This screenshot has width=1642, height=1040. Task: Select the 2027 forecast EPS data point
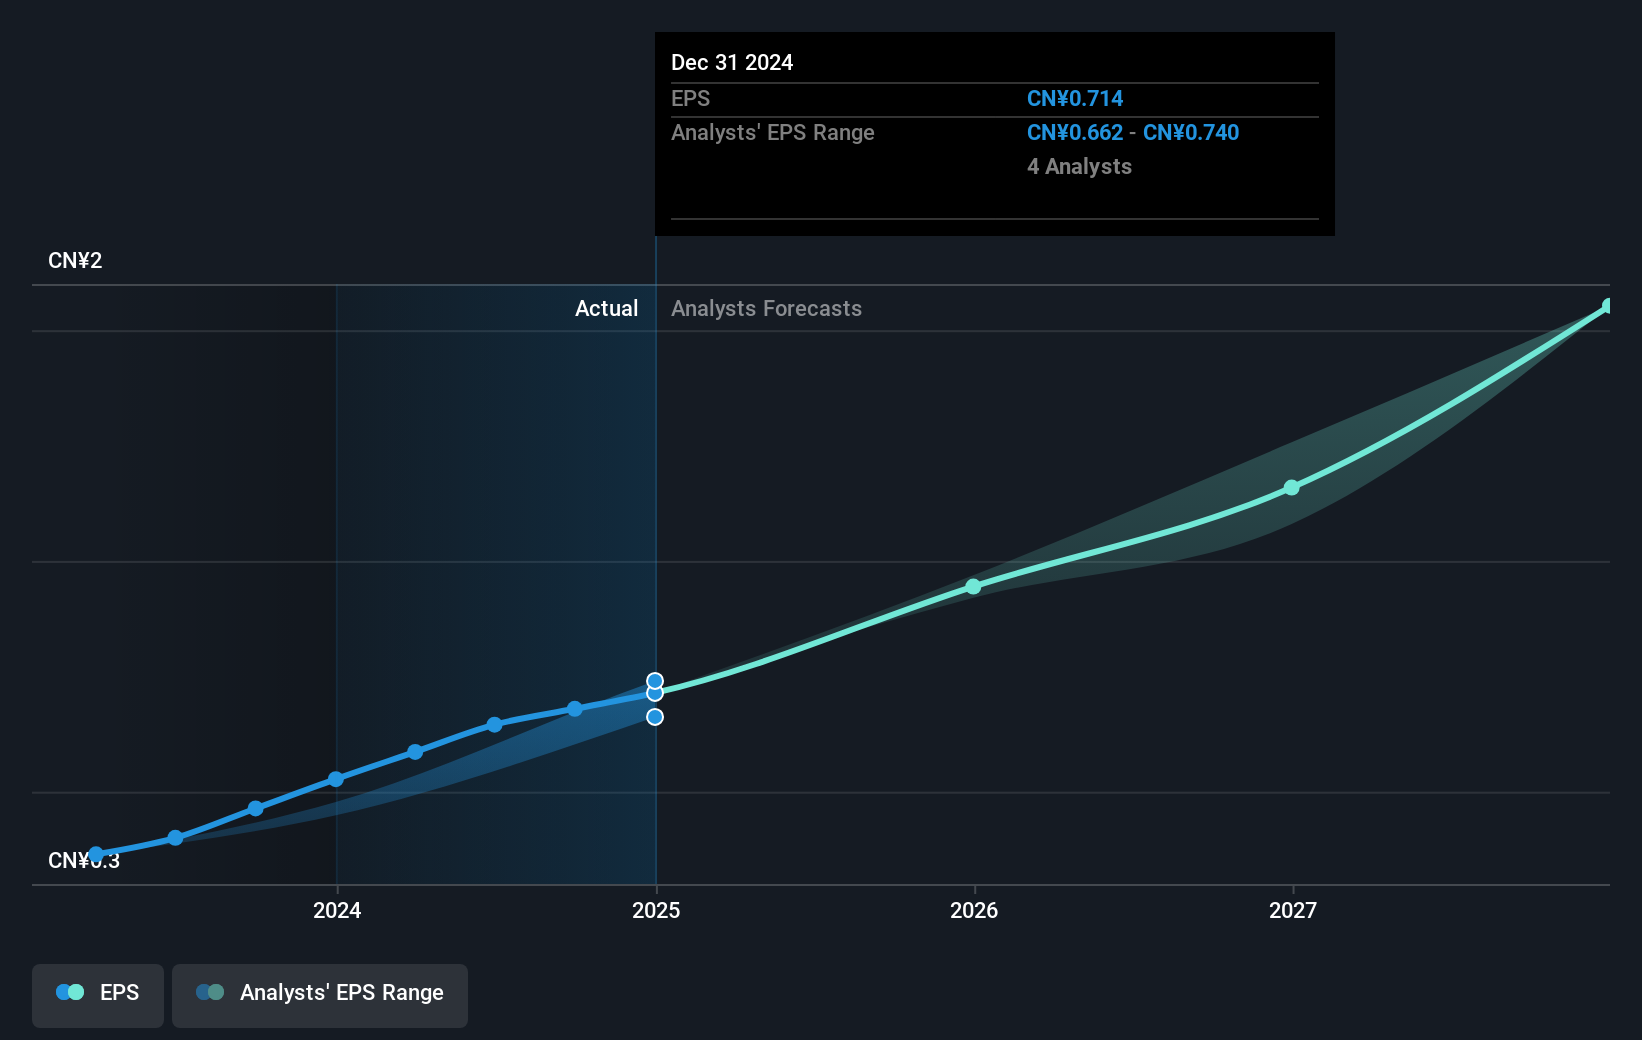click(x=1291, y=487)
